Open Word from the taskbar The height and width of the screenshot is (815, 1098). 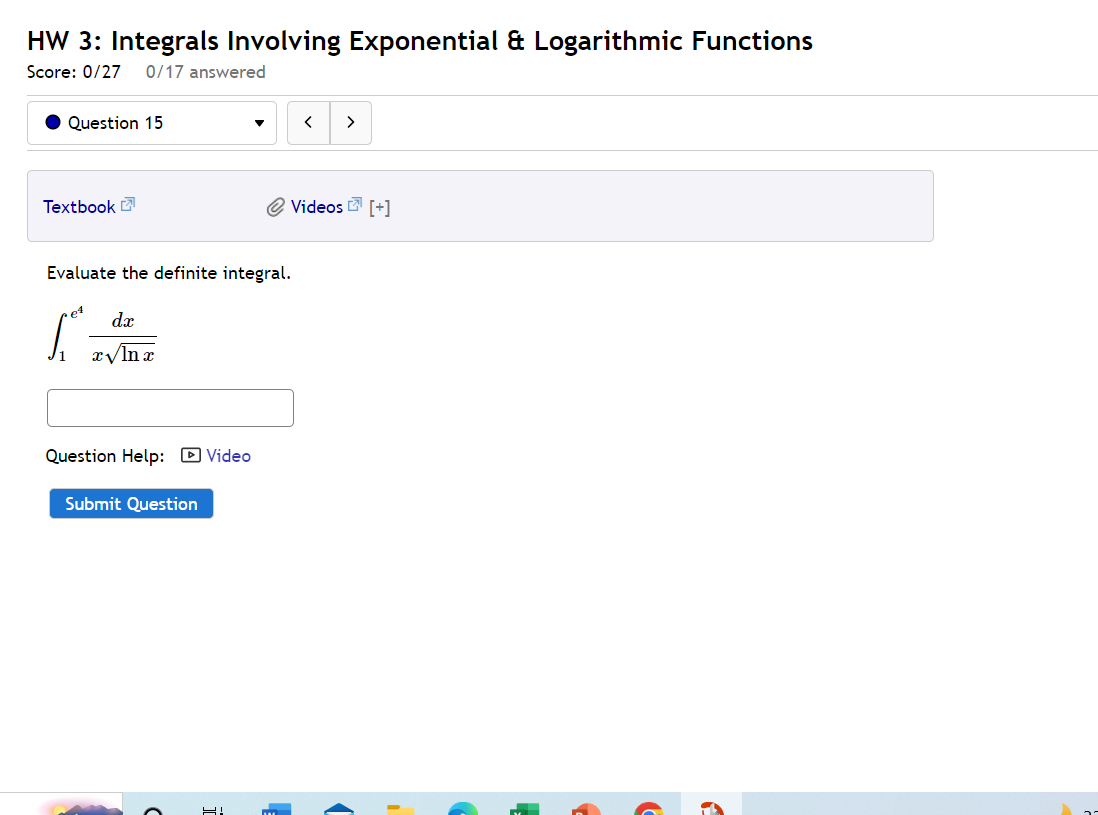[x=276, y=808]
